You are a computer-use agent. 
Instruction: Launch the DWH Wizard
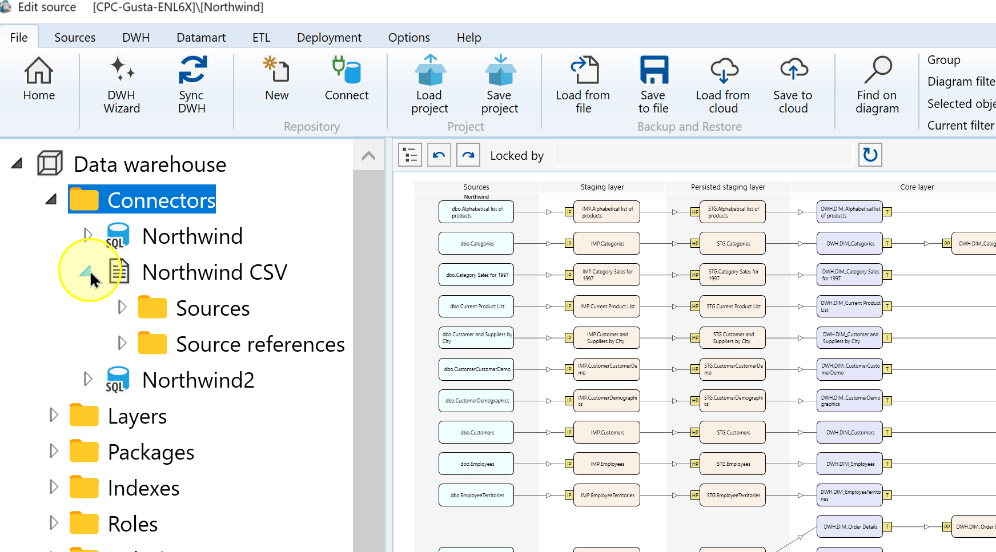tap(121, 85)
